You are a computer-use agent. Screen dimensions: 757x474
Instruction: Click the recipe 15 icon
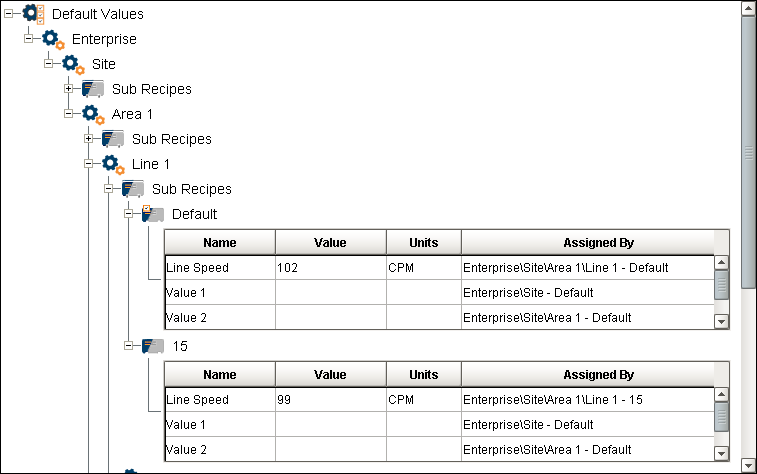pyautogui.click(x=152, y=345)
